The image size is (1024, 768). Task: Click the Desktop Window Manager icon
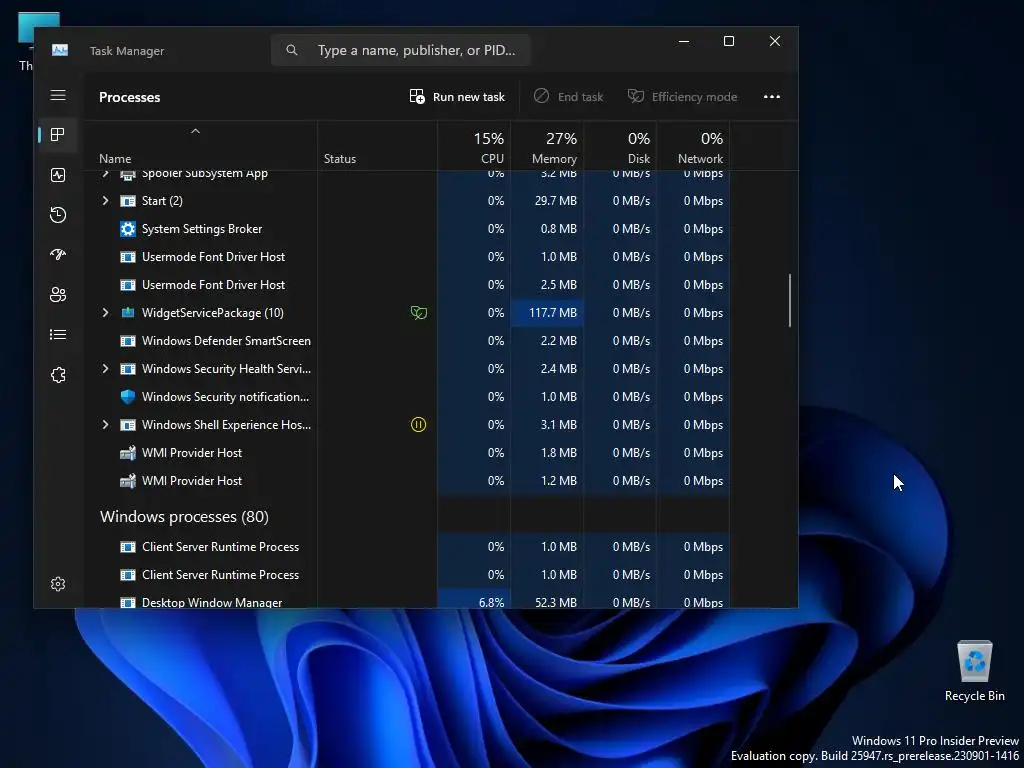[x=128, y=602]
